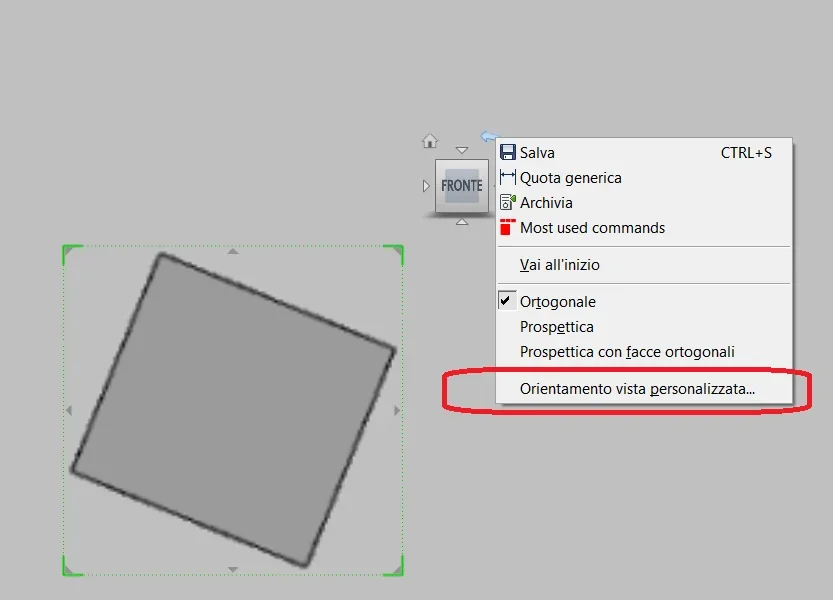Click right edge arrow of selection box
This screenshot has height=600, width=833.
pyautogui.click(x=397, y=410)
